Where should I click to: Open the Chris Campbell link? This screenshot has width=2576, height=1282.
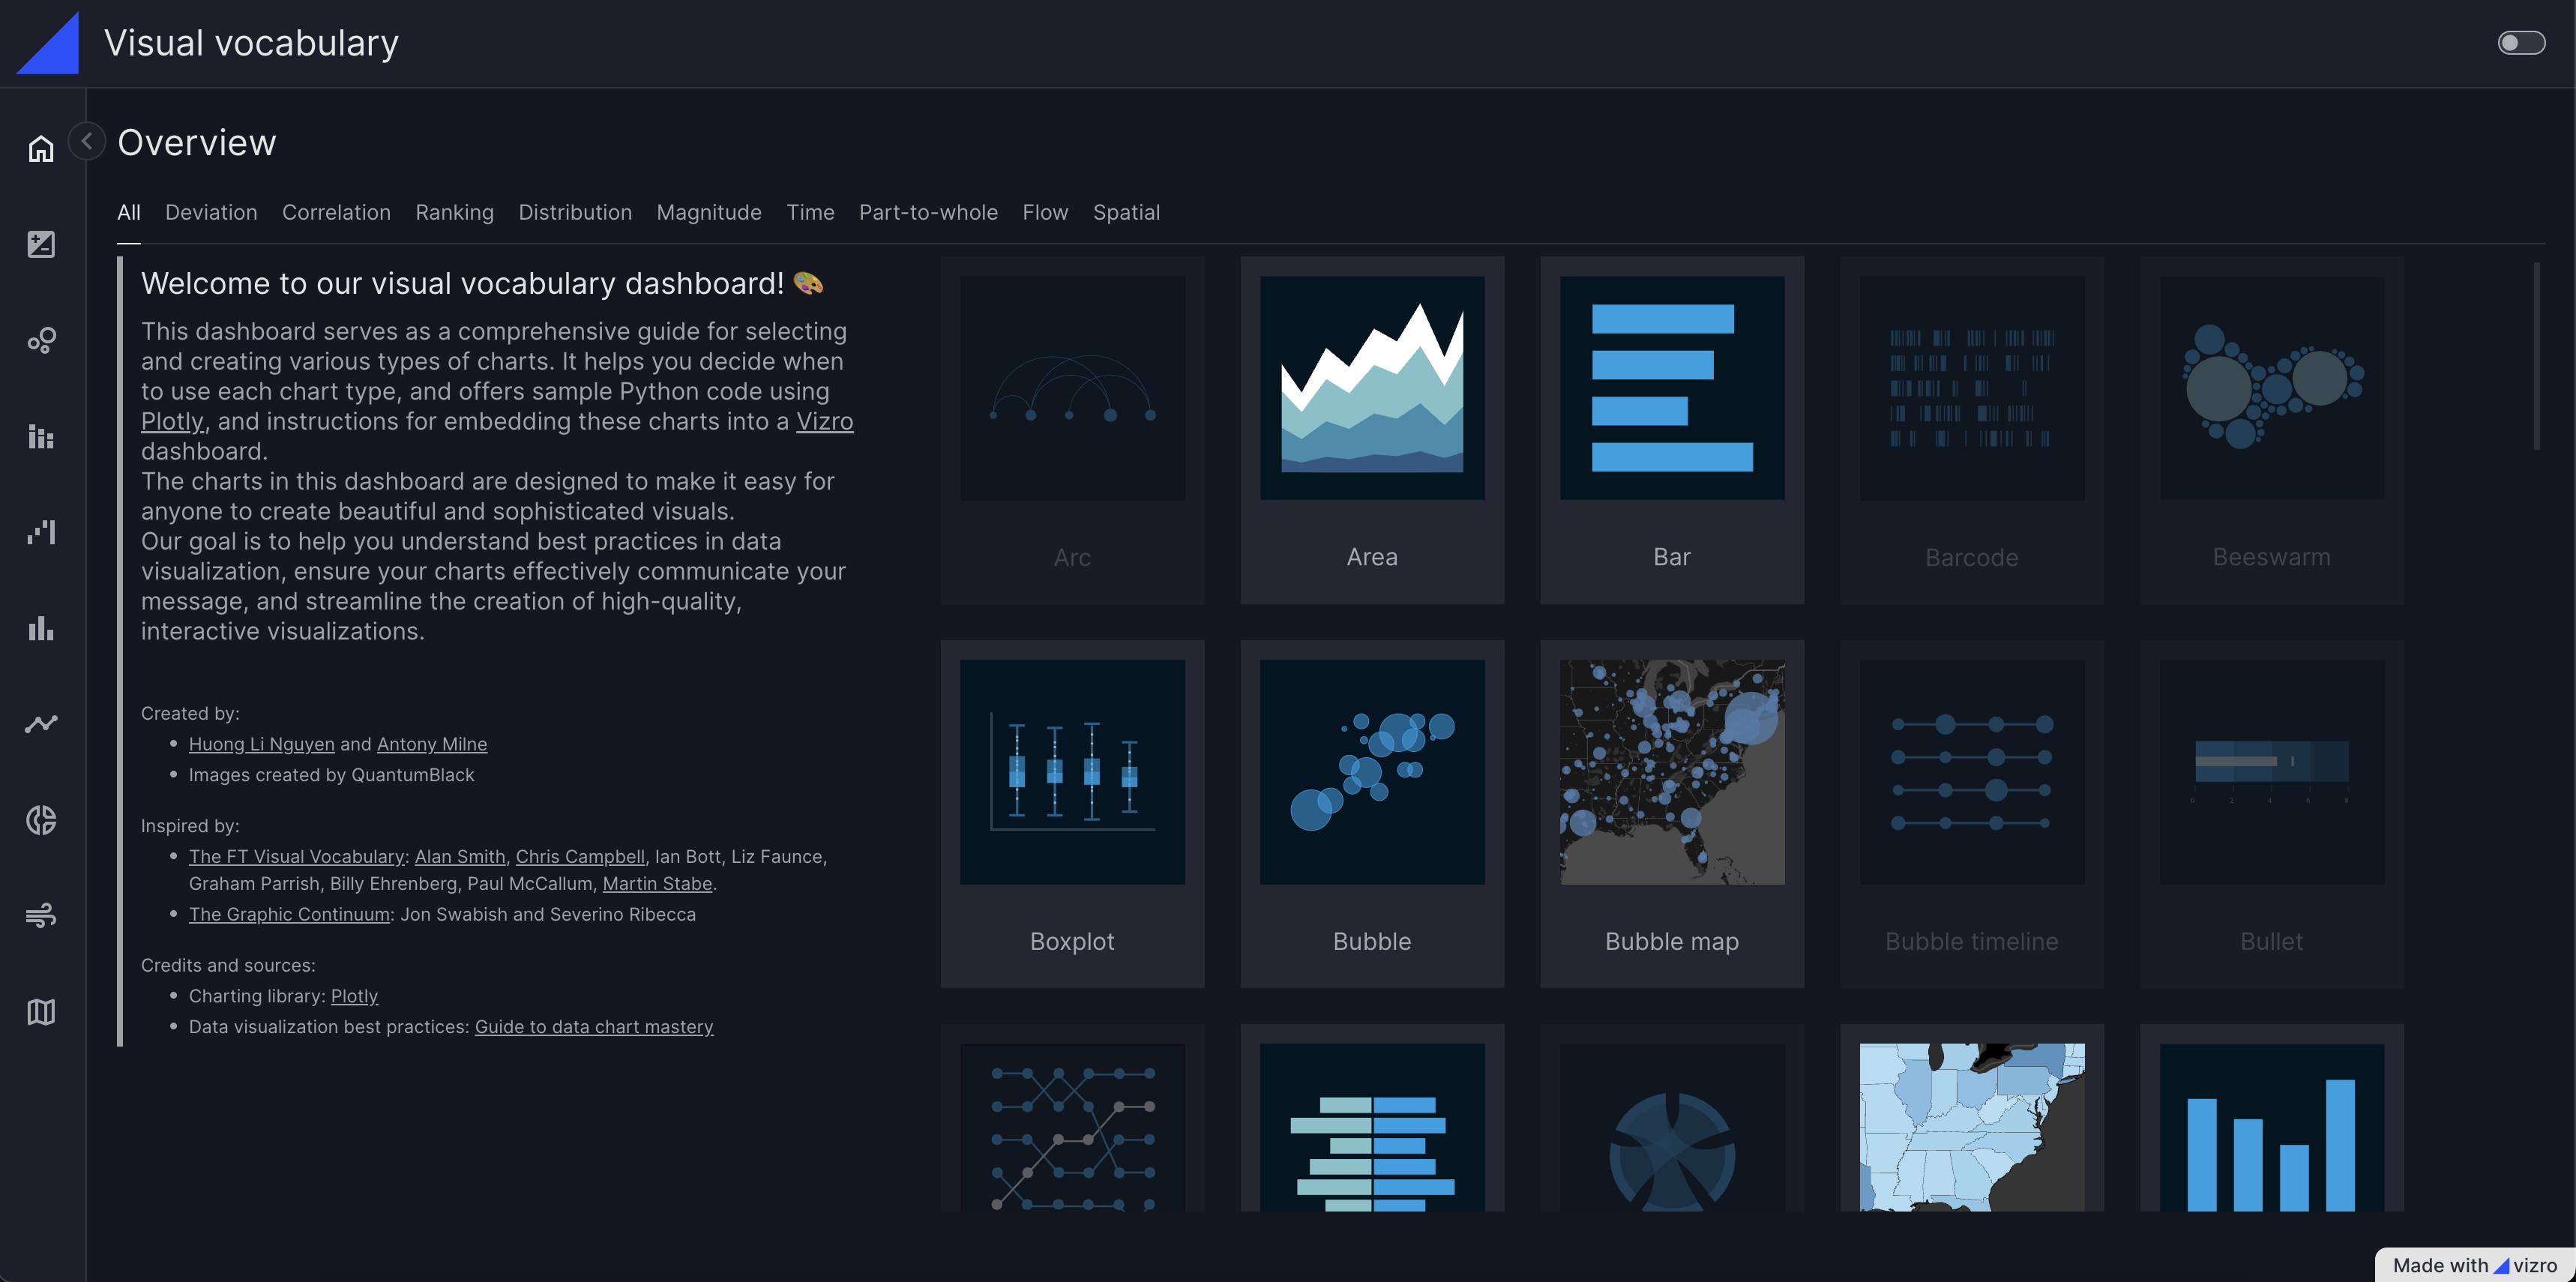point(580,857)
